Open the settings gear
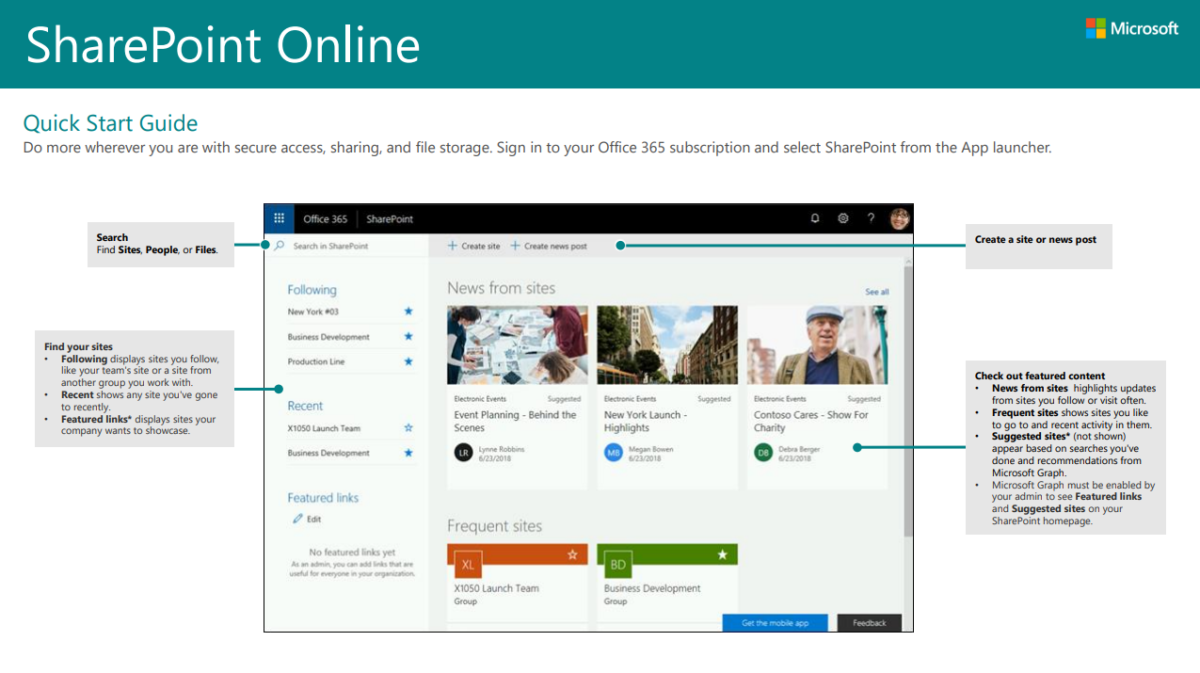The image size is (1200, 673). coord(843,218)
